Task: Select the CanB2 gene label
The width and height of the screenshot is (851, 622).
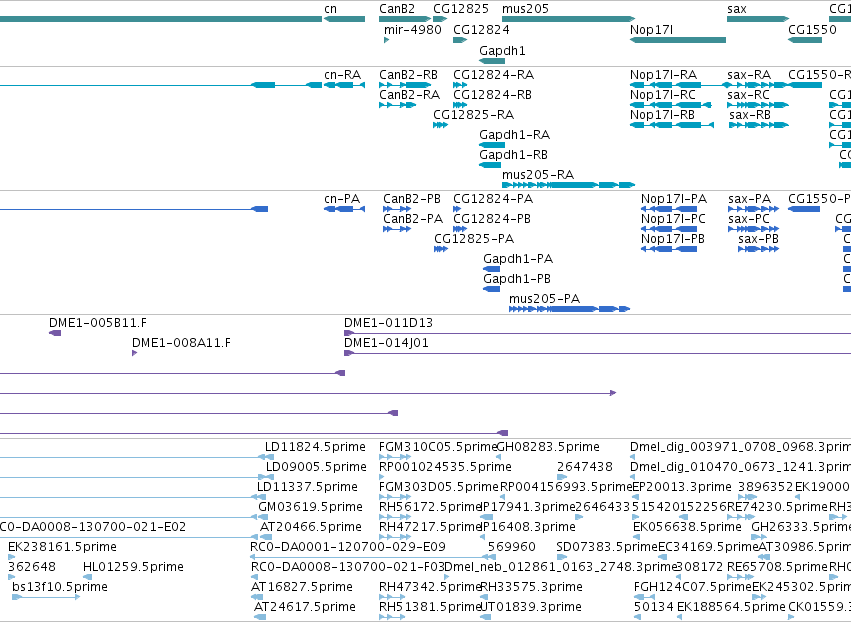Action: tap(397, 9)
